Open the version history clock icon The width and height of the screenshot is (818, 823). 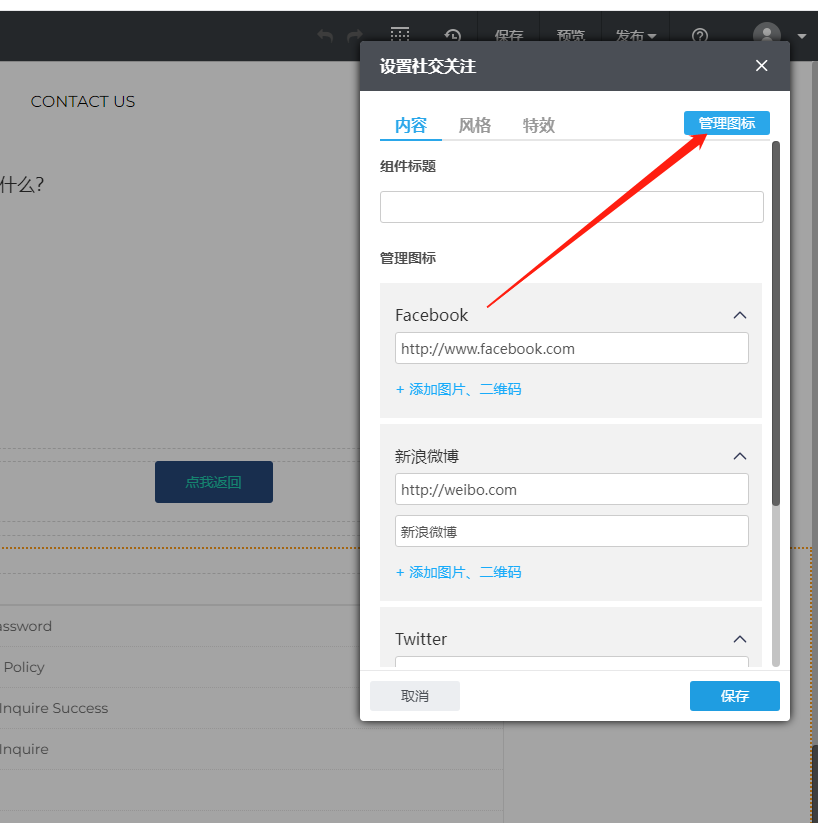pyautogui.click(x=453, y=36)
